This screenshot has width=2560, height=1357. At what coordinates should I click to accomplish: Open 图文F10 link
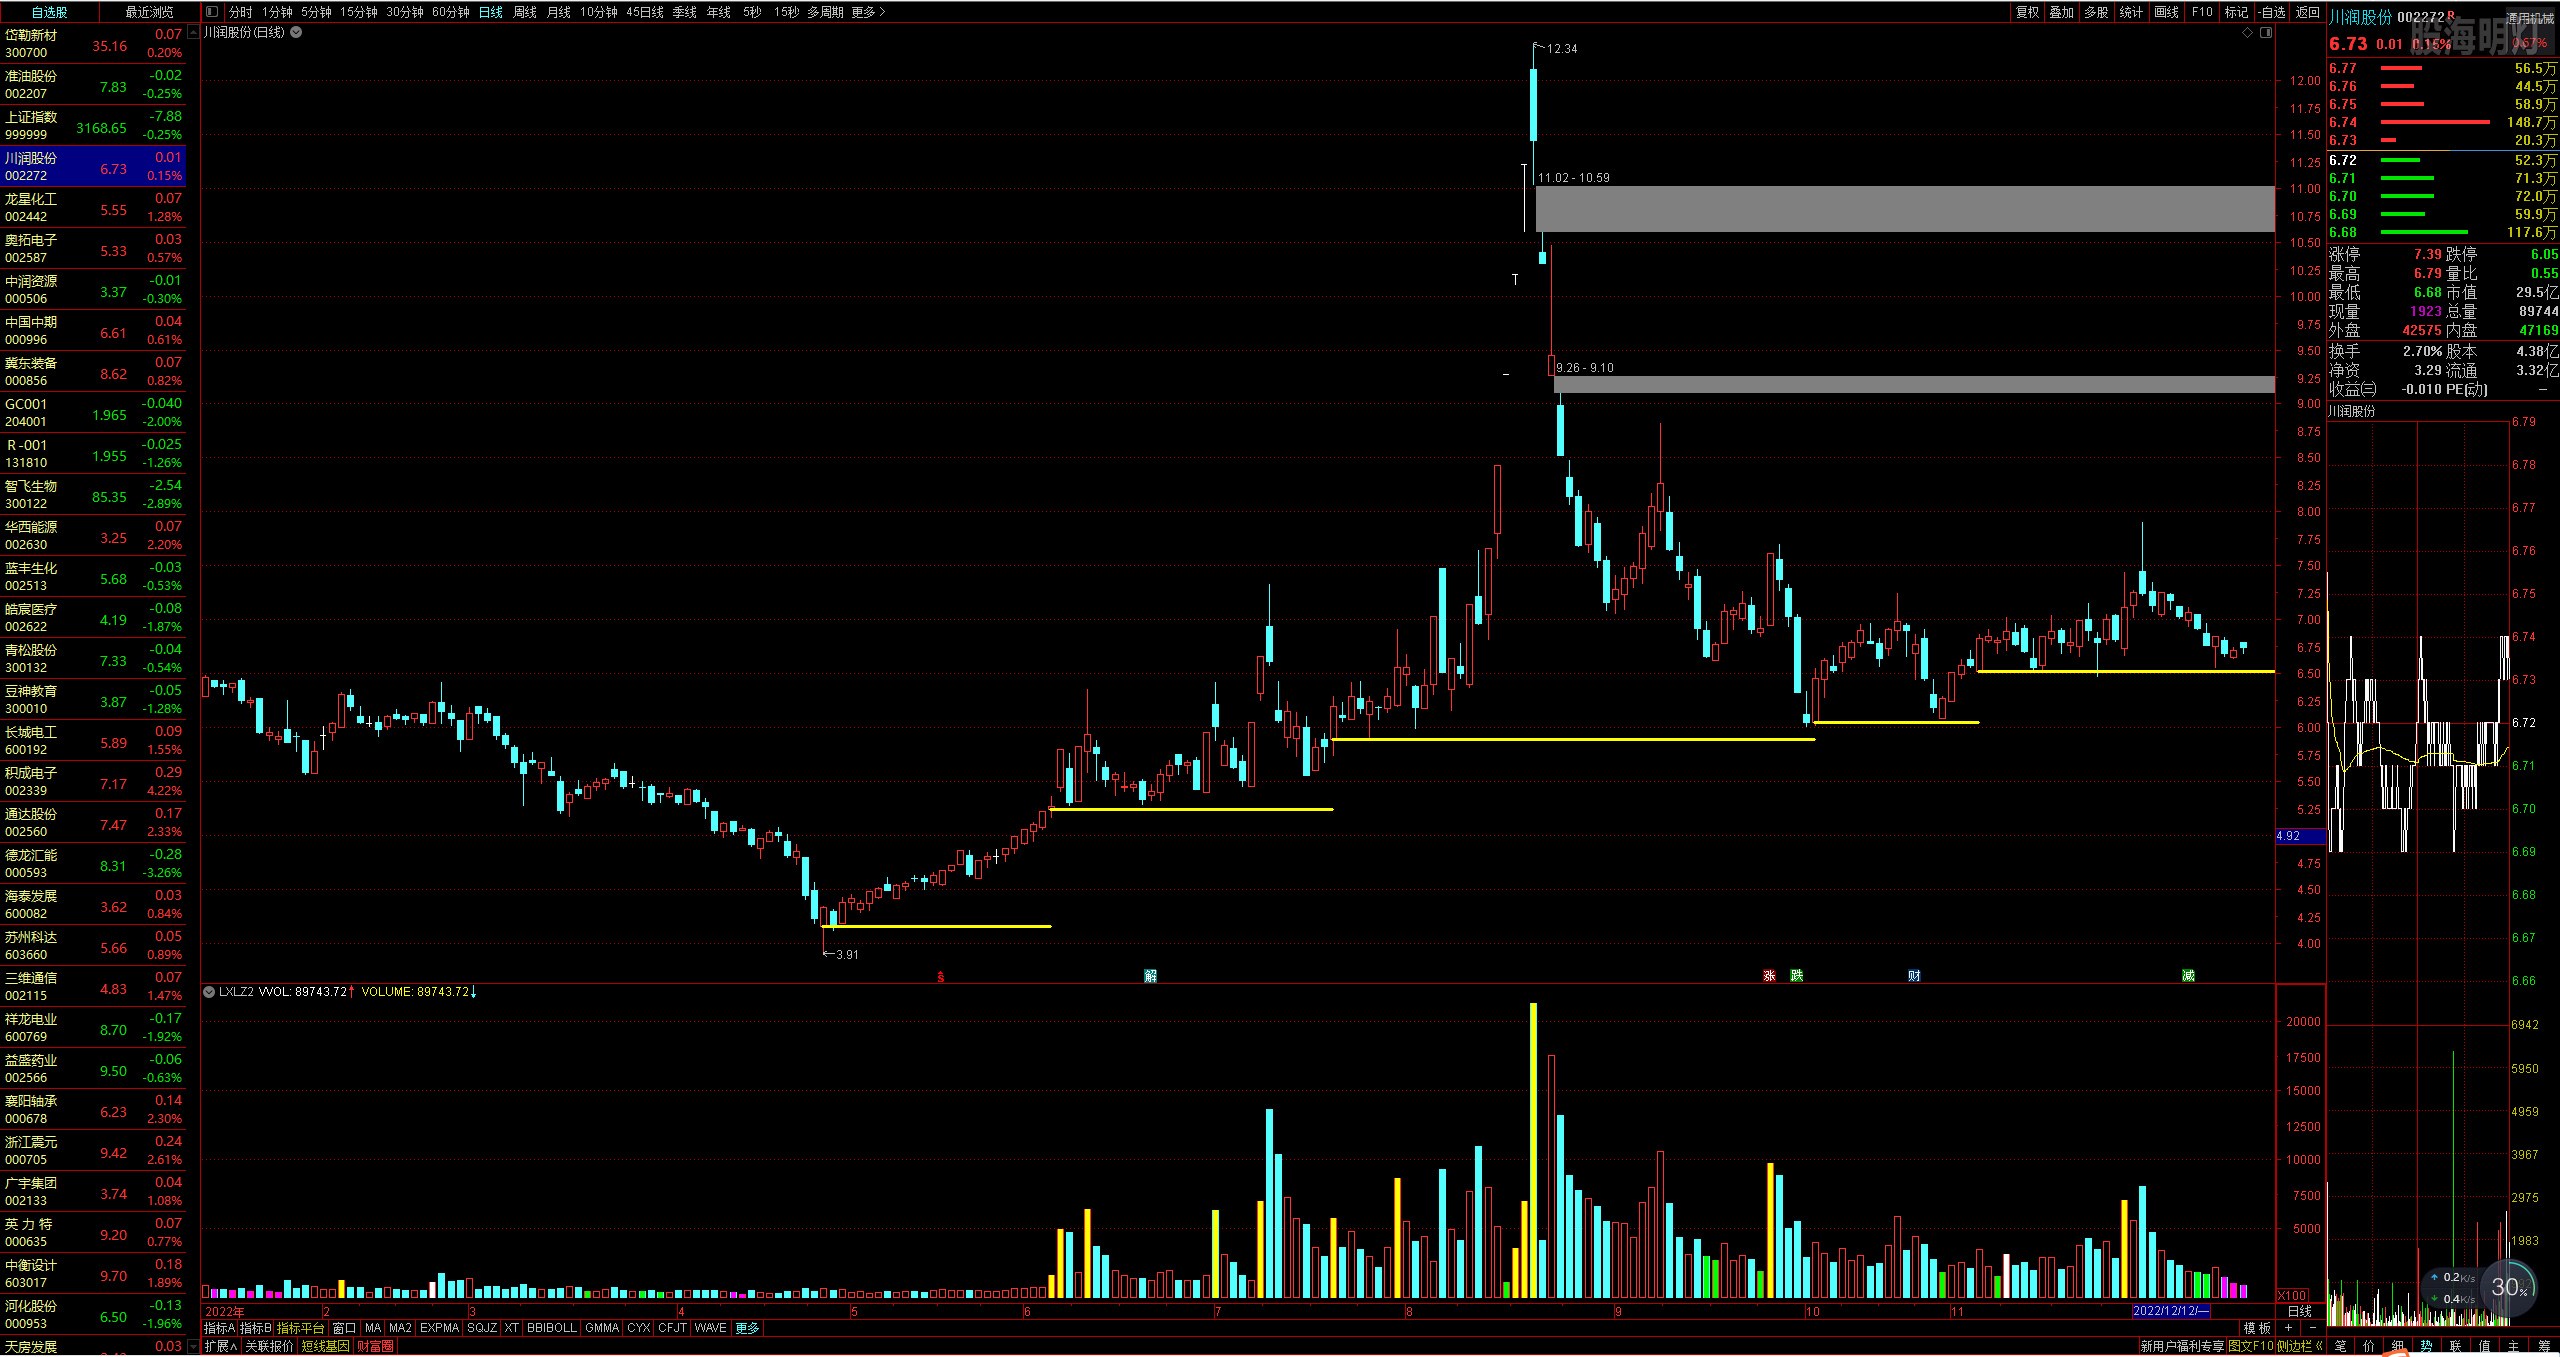[2251, 1346]
